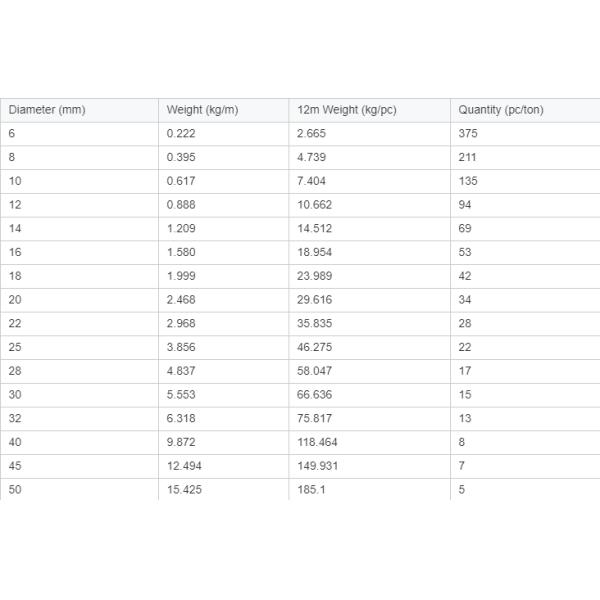Click the 10.662 cell in the table

[x=315, y=205]
